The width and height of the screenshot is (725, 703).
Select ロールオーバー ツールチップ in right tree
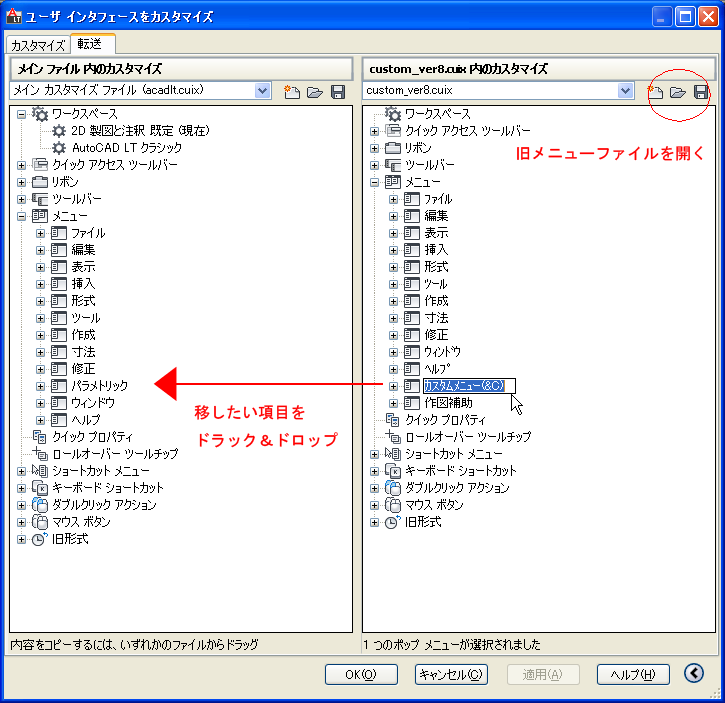pos(468,437)
